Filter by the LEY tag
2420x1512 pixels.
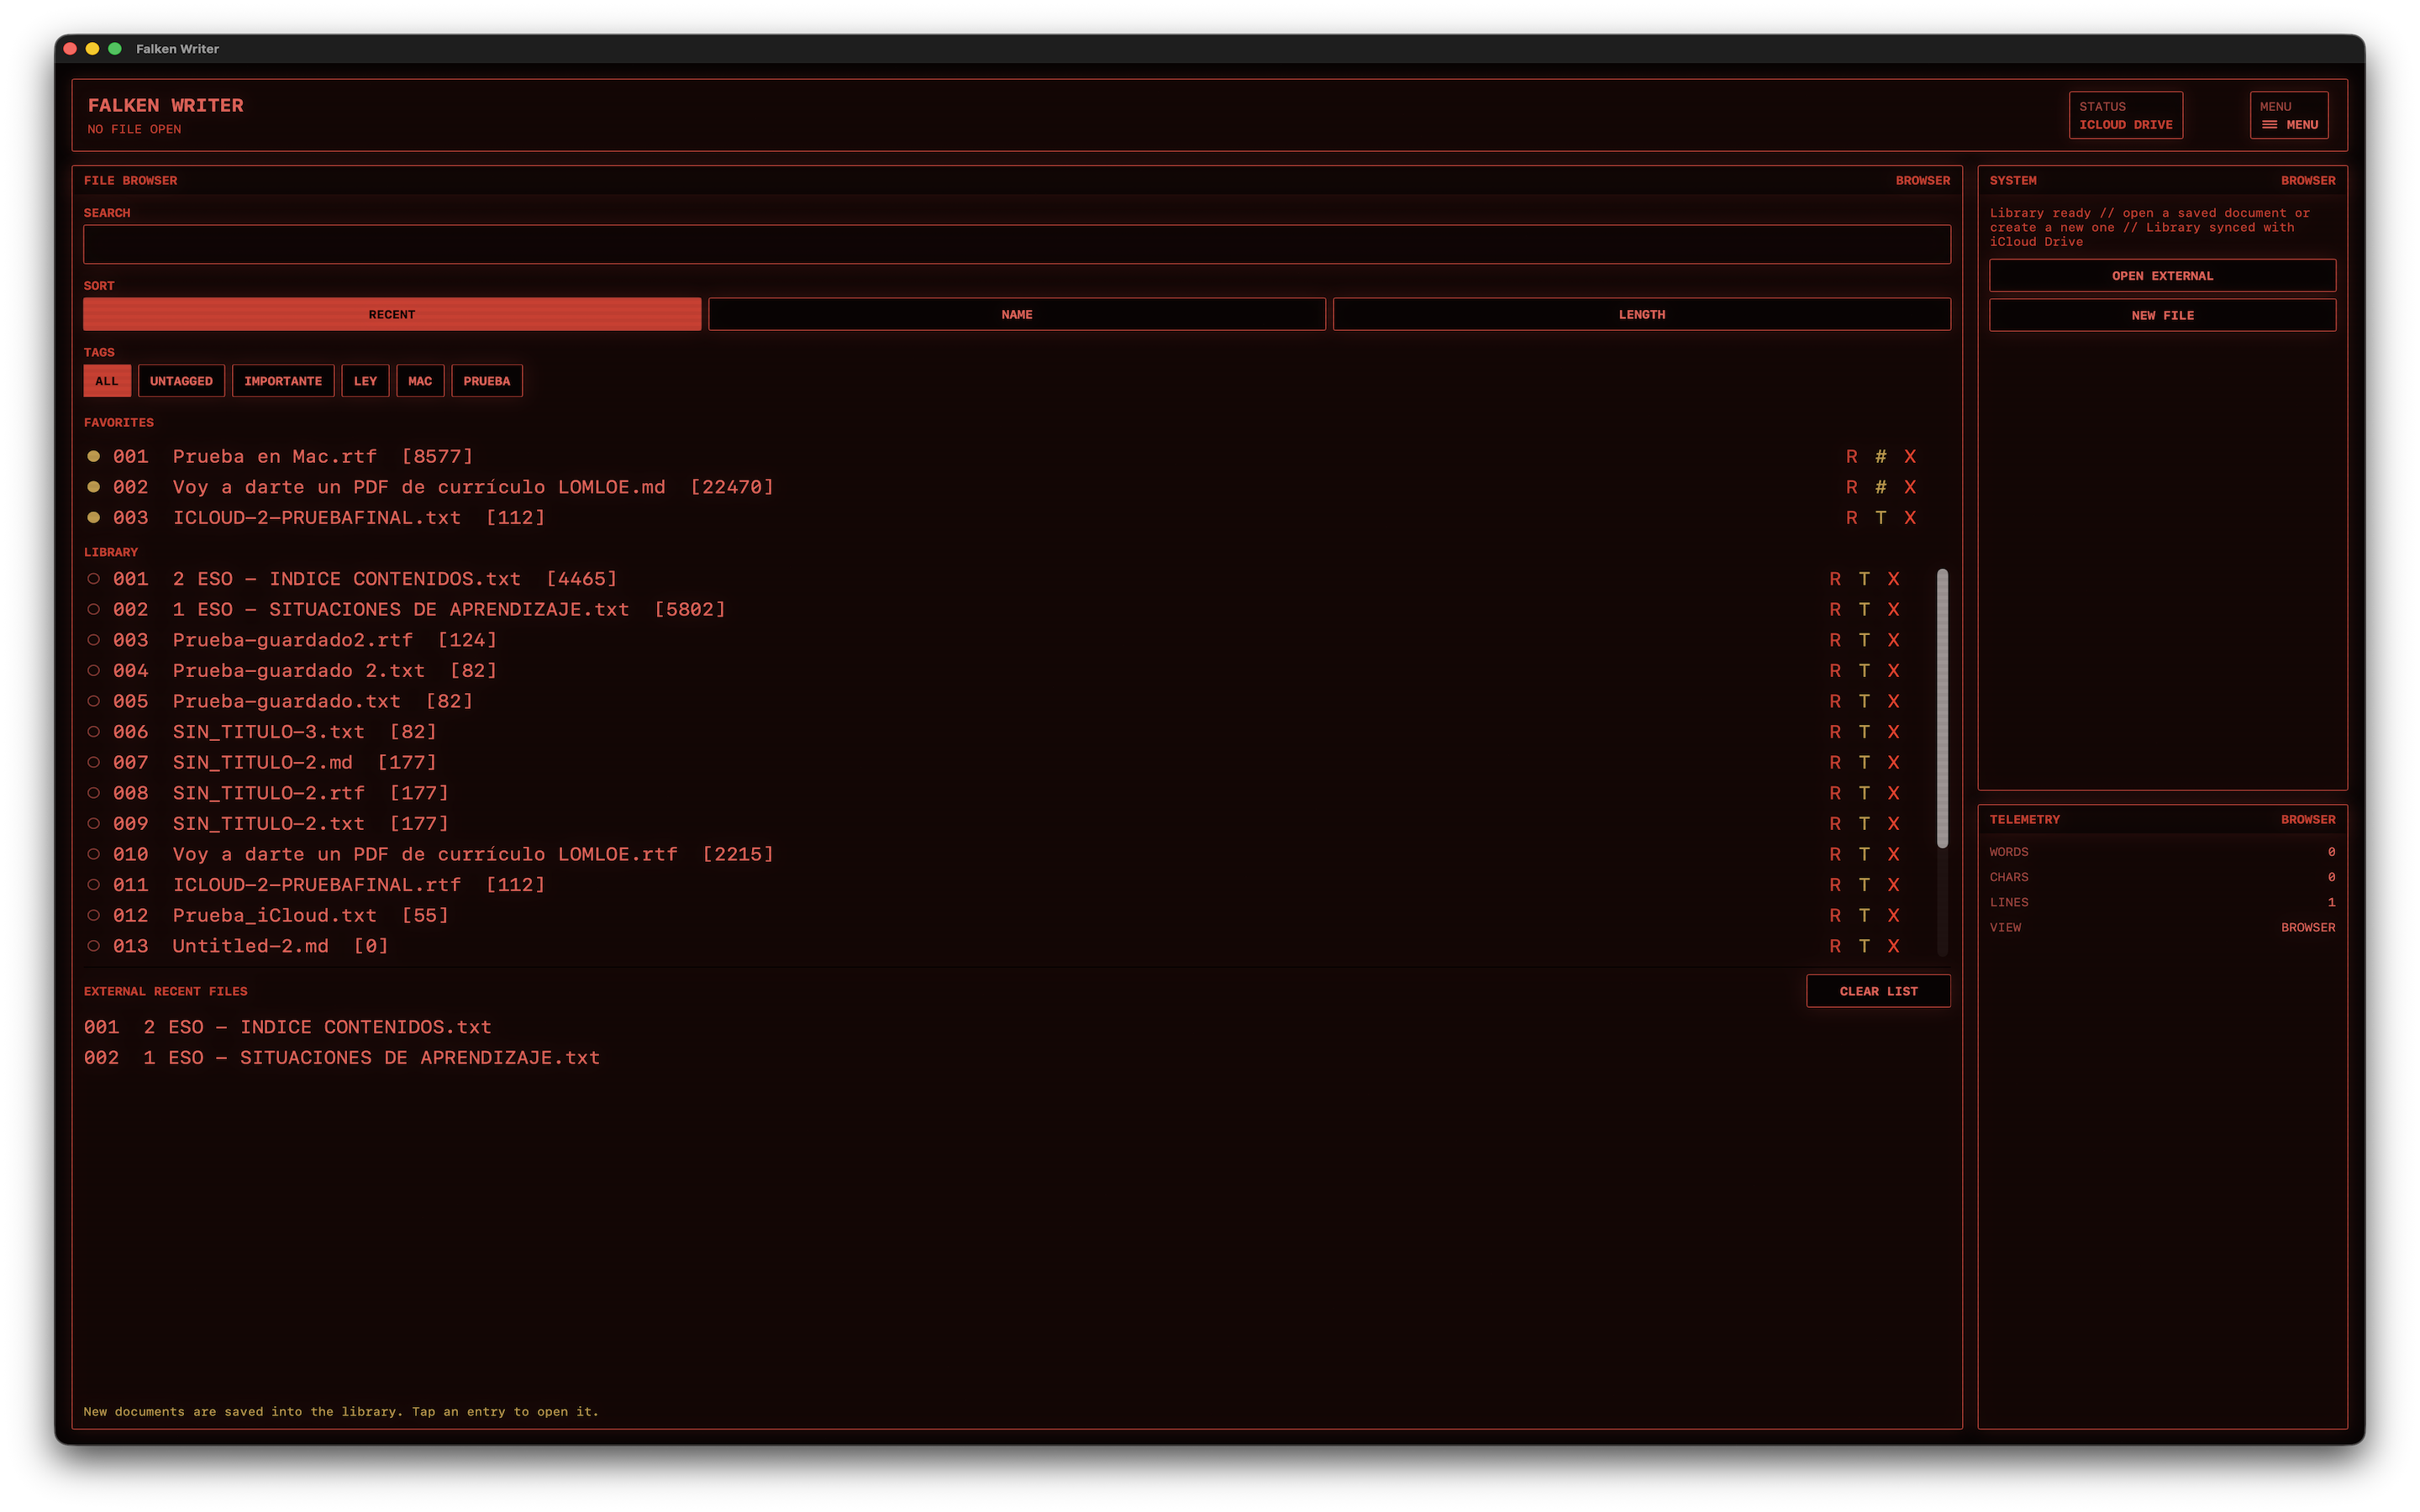365,381
